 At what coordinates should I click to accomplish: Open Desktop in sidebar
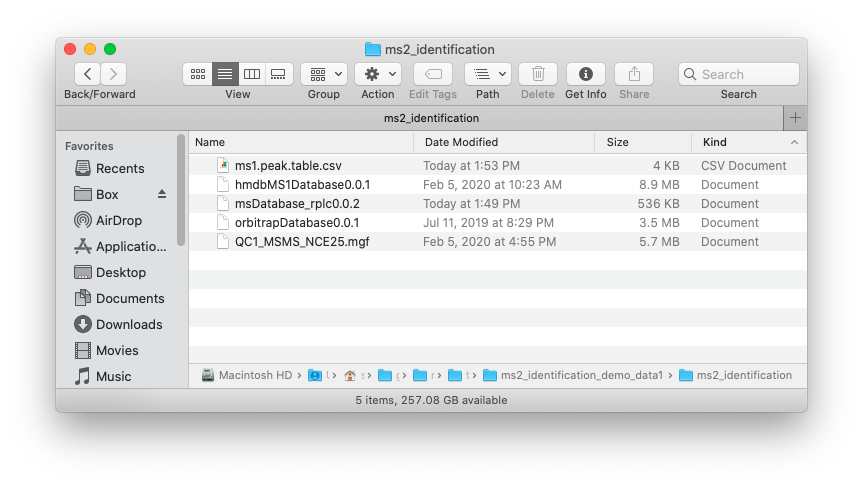[110, 272]
